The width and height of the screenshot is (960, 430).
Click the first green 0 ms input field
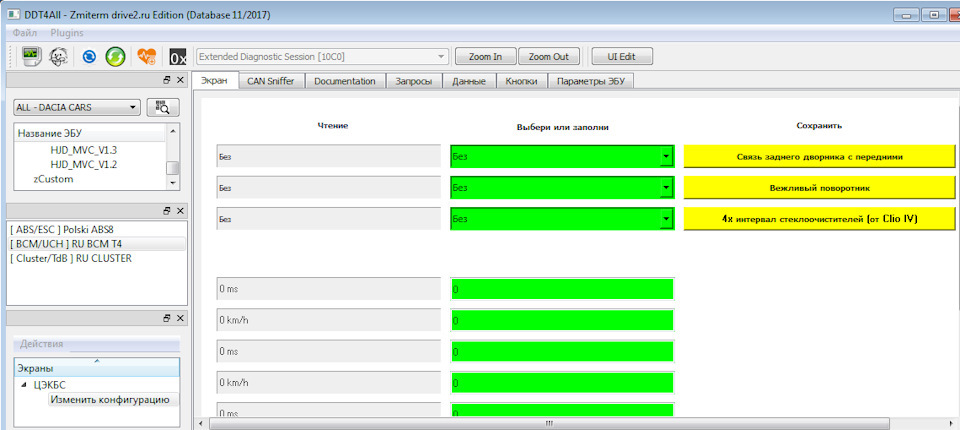click(562, 289)
